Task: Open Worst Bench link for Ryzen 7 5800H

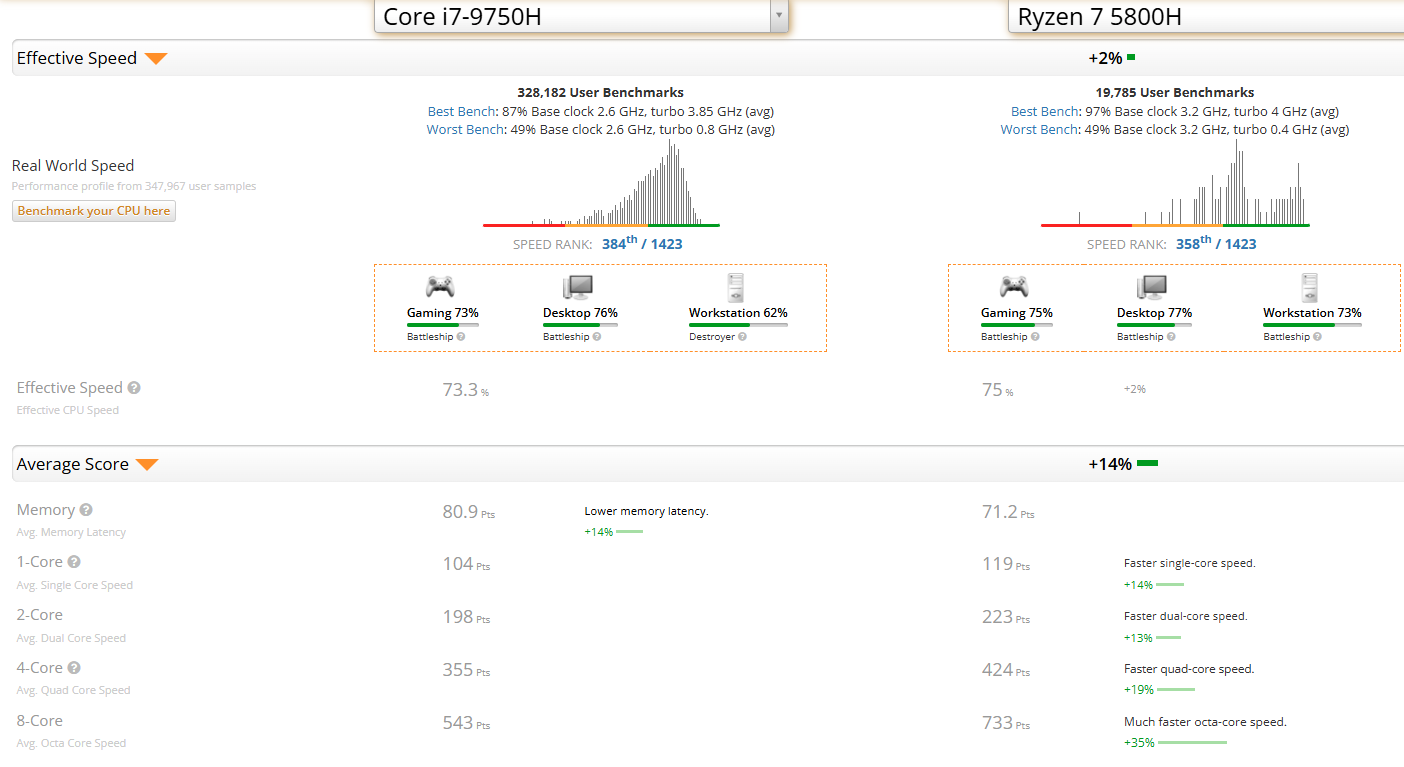Action: pos(1036,129)
